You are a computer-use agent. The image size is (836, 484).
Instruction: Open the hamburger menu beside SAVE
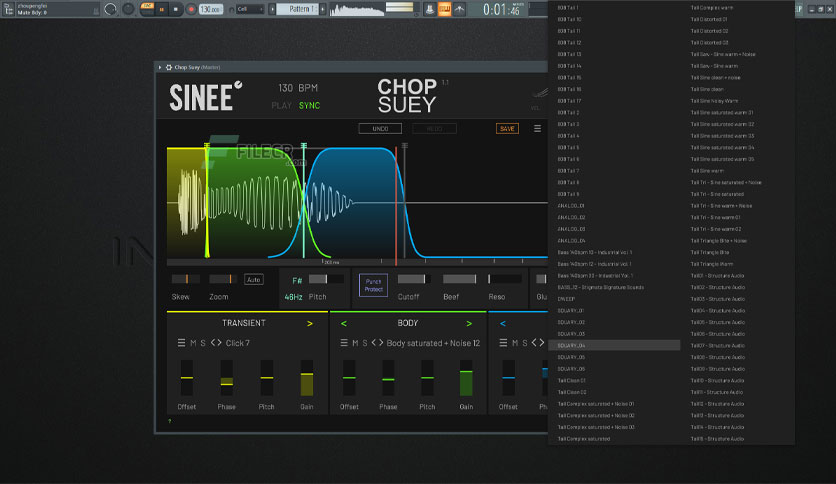[x=537, y=128]
